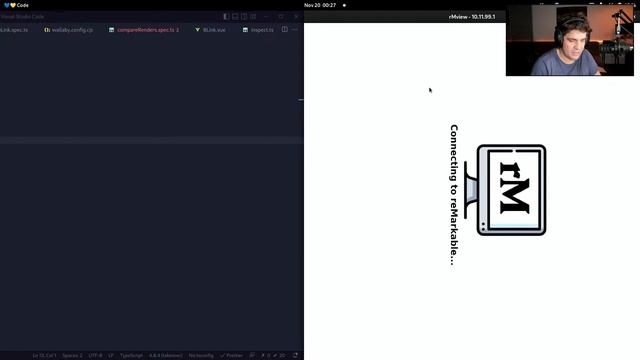Viewport: 640px width, 360px height.
Task: Open the wallaby.config.cjs editor tab
Action: [x=69, y=30]
